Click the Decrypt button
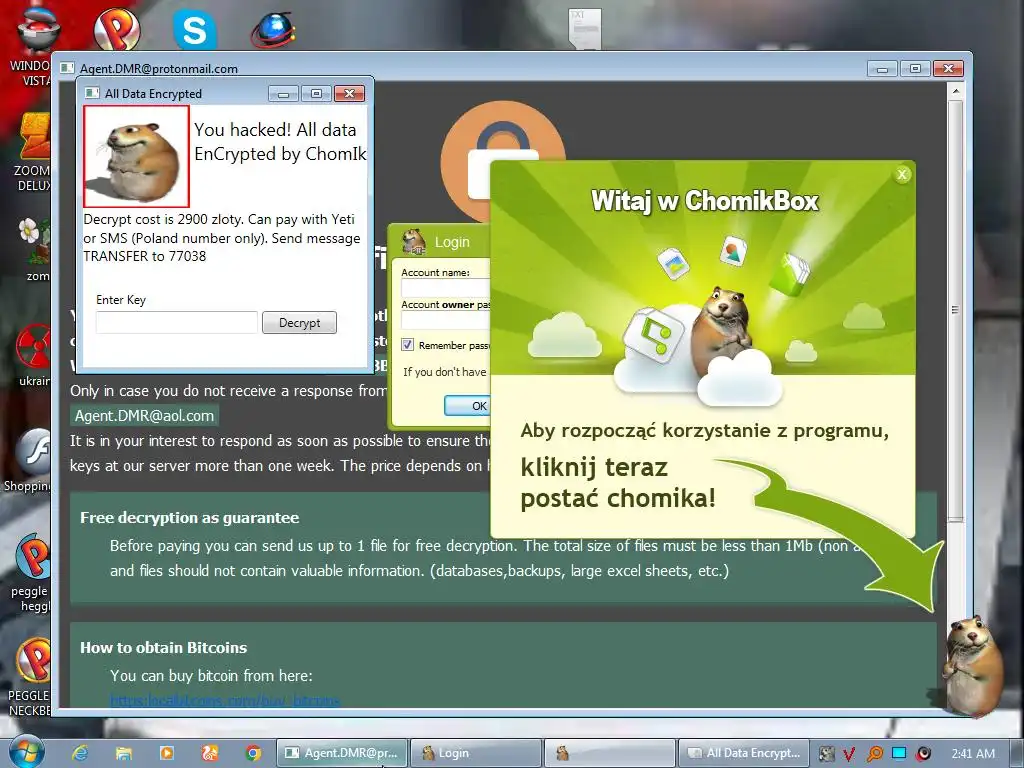The image size is (1024, 768). click(299, 323)
